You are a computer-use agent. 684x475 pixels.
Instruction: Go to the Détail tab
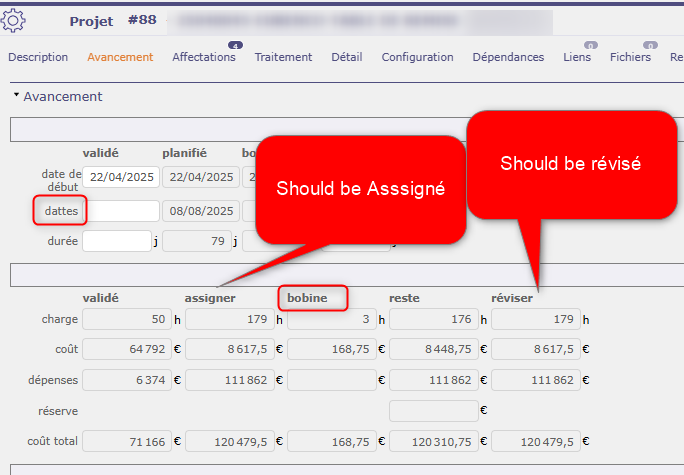(x=347, y=58)
